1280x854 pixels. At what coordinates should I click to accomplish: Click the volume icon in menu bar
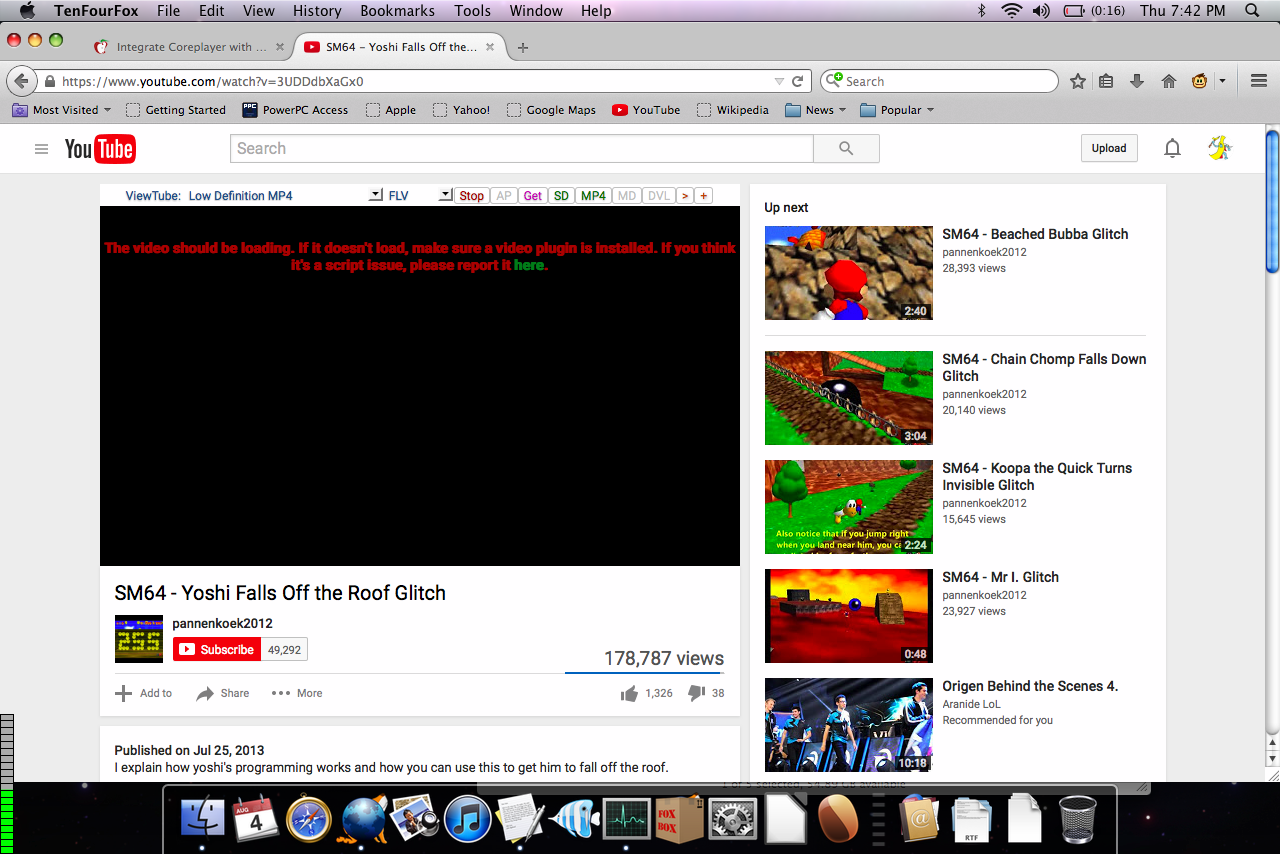1041,11
